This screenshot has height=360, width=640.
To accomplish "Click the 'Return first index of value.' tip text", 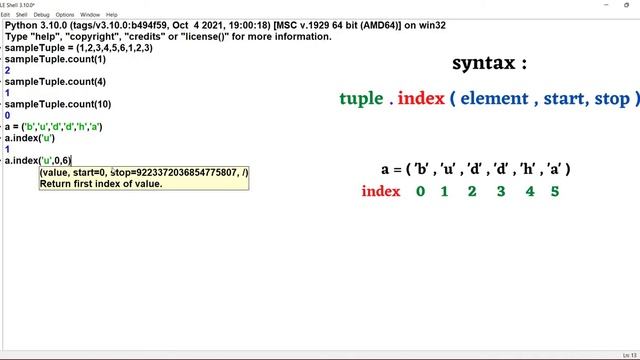I will point(101,184).
